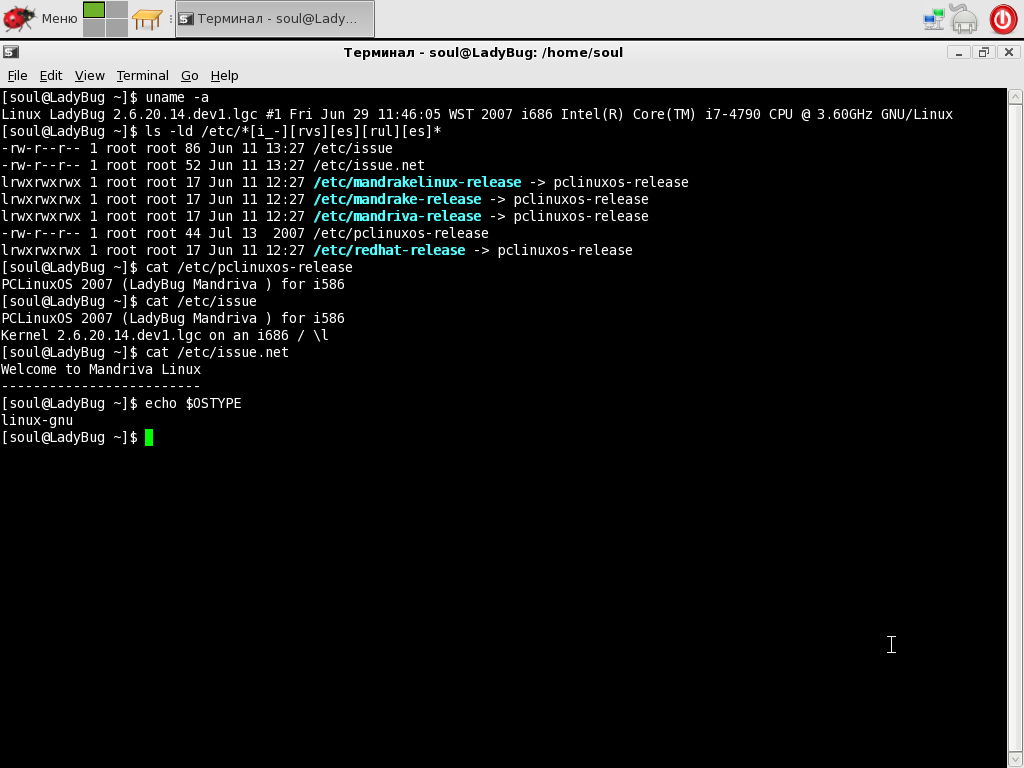Click the scrollbar up arrow
This screenshot has width=1024, height=768.
click(1016, 97)
